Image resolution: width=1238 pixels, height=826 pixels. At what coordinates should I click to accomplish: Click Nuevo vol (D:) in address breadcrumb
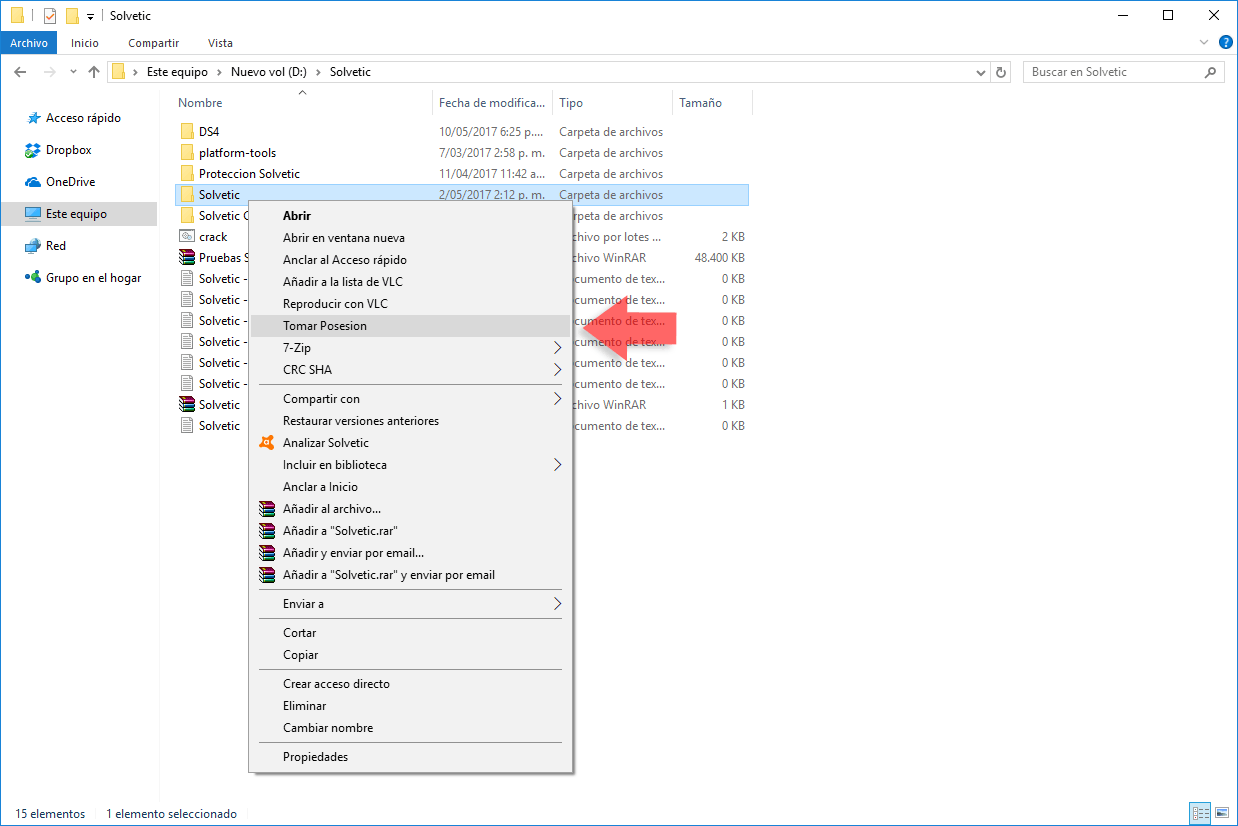268,72
